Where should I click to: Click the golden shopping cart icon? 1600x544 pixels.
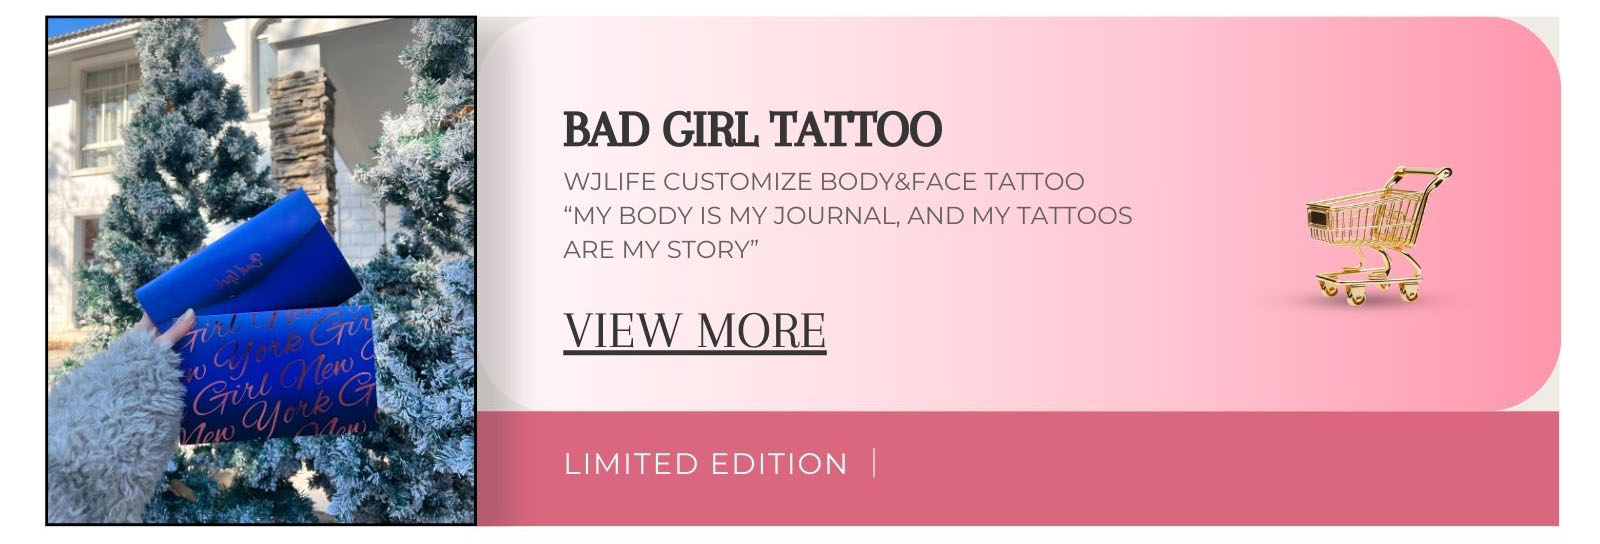pyautogui.click(x=1378, y=235)
